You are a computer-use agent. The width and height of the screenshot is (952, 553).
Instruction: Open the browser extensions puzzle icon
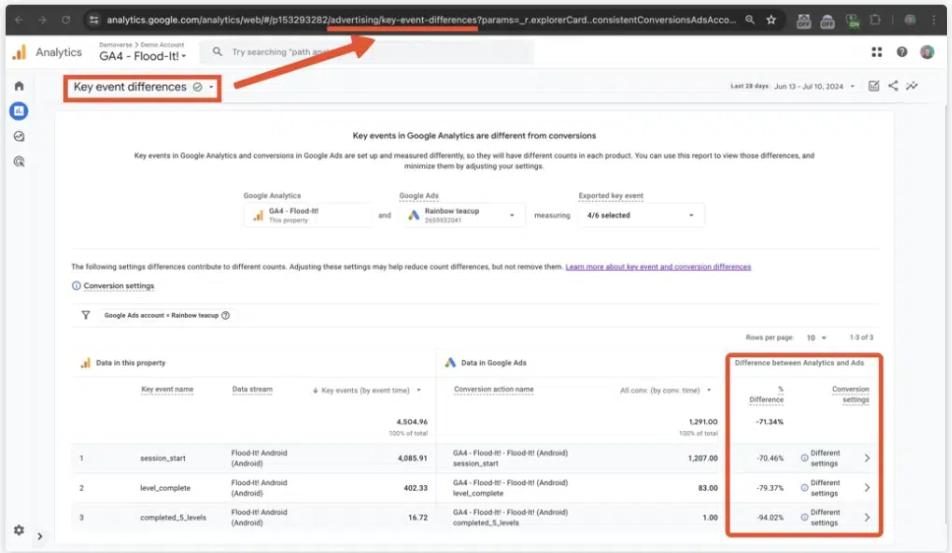(x=875, y=20)
